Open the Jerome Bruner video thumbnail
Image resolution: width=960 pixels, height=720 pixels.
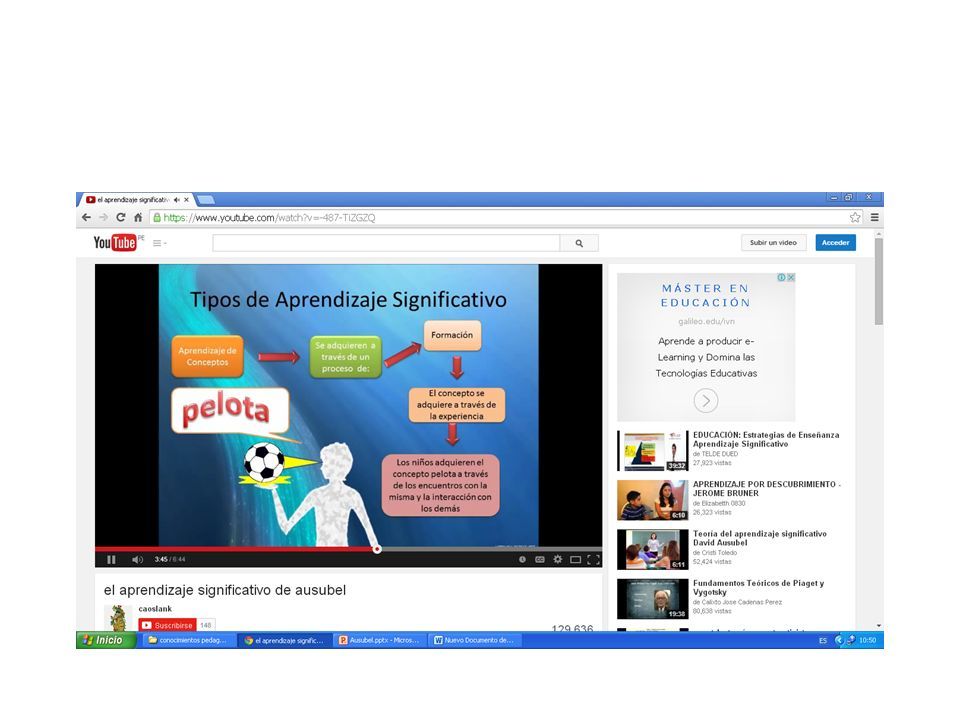[x=653, y=500]
